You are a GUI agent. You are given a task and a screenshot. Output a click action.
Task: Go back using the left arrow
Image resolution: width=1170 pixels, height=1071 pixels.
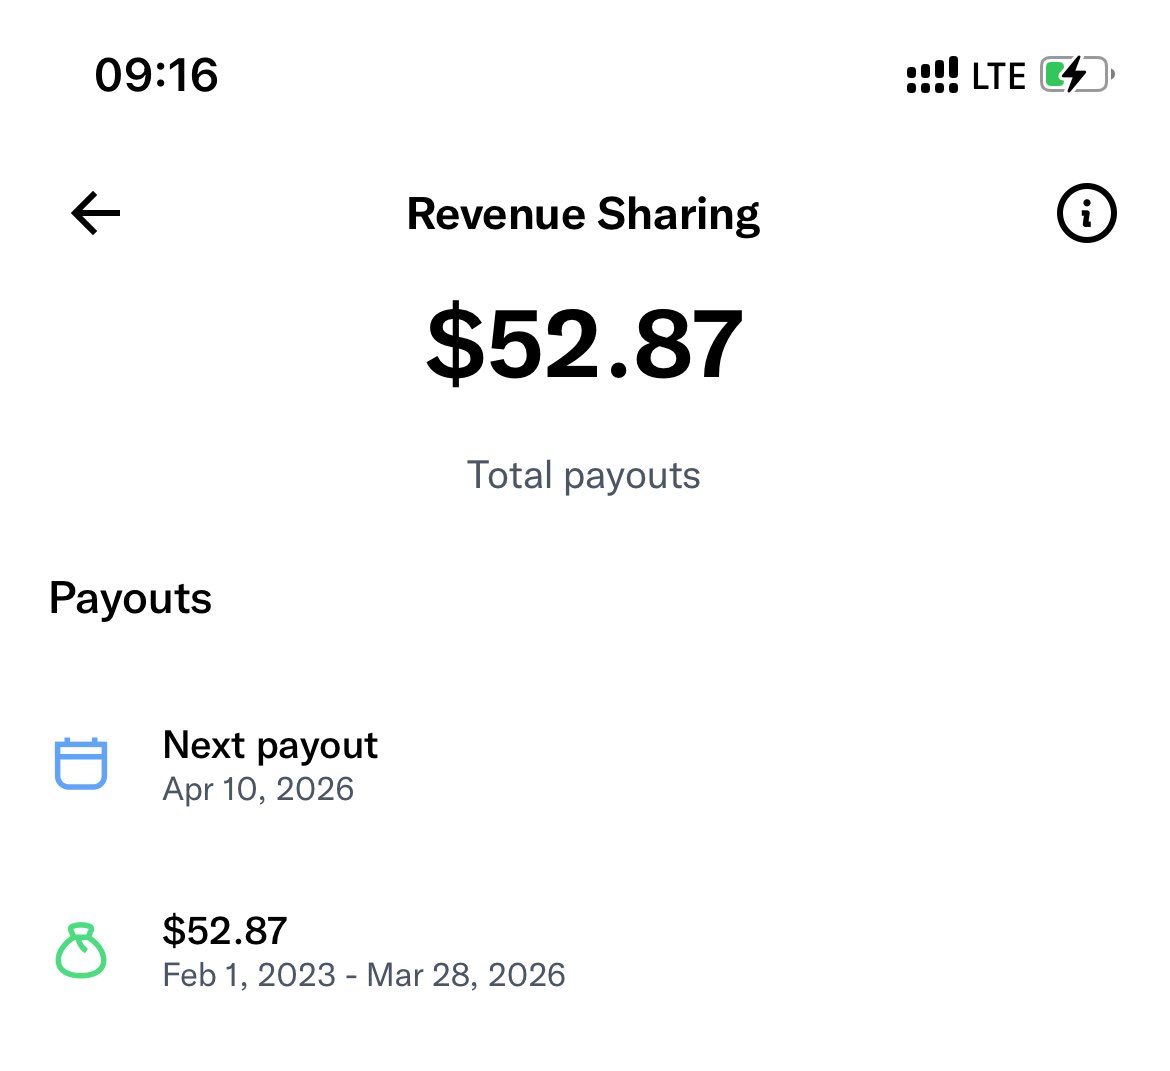(x=96, y=213)
